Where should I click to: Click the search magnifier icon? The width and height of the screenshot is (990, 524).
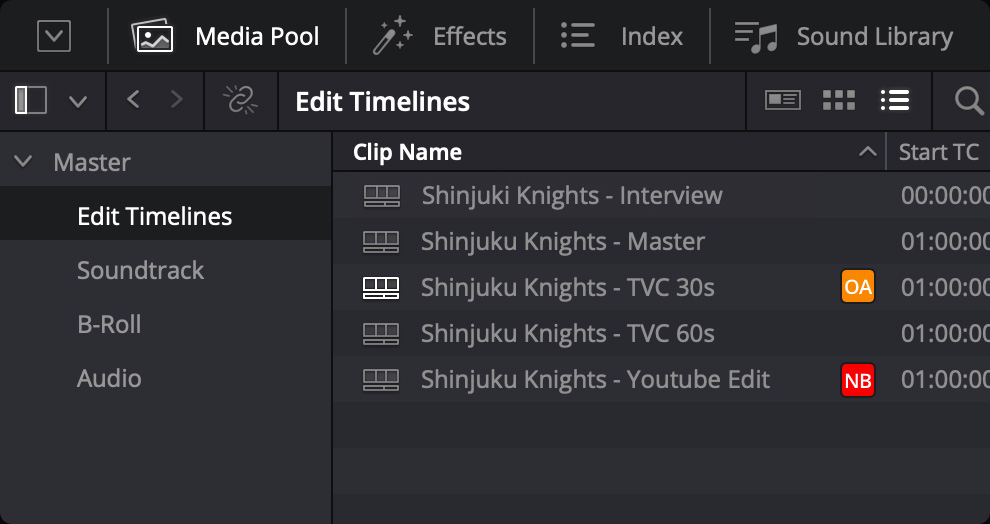coord(968,100)
